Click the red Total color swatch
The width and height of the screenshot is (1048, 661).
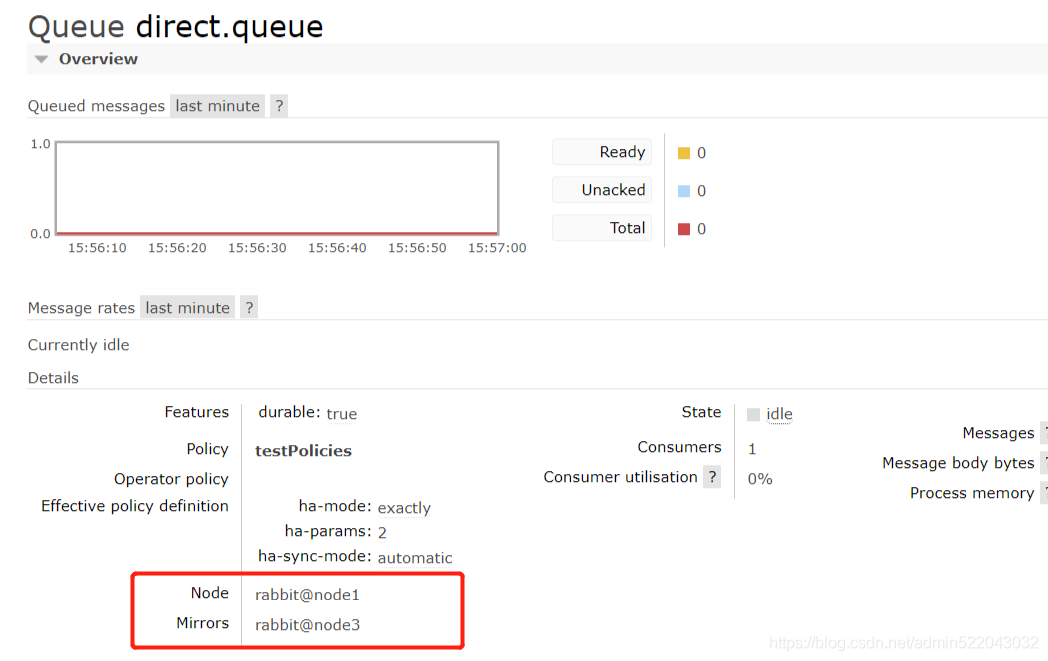(684, 229)
